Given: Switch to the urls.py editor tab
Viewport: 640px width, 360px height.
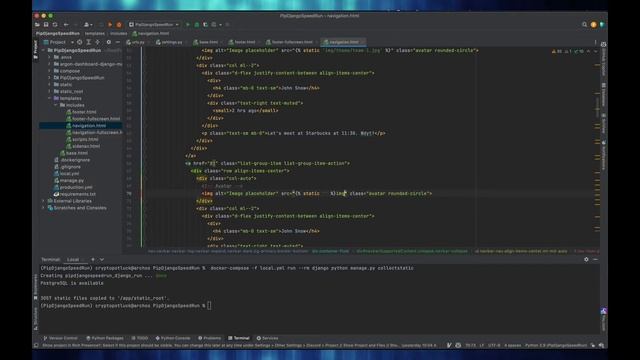Looking at the screenshot, I should (x=136, y=42).
